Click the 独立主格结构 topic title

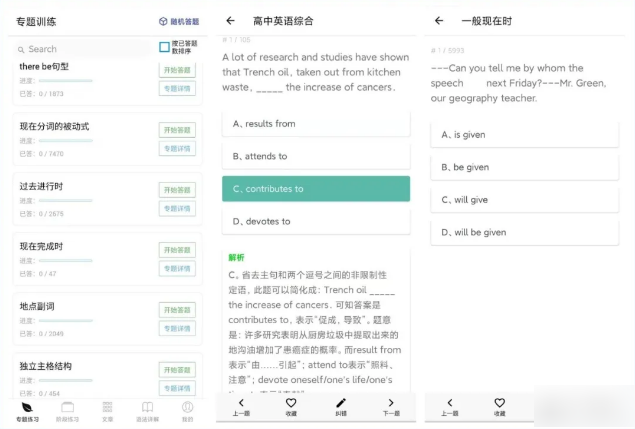pos(45,366)
